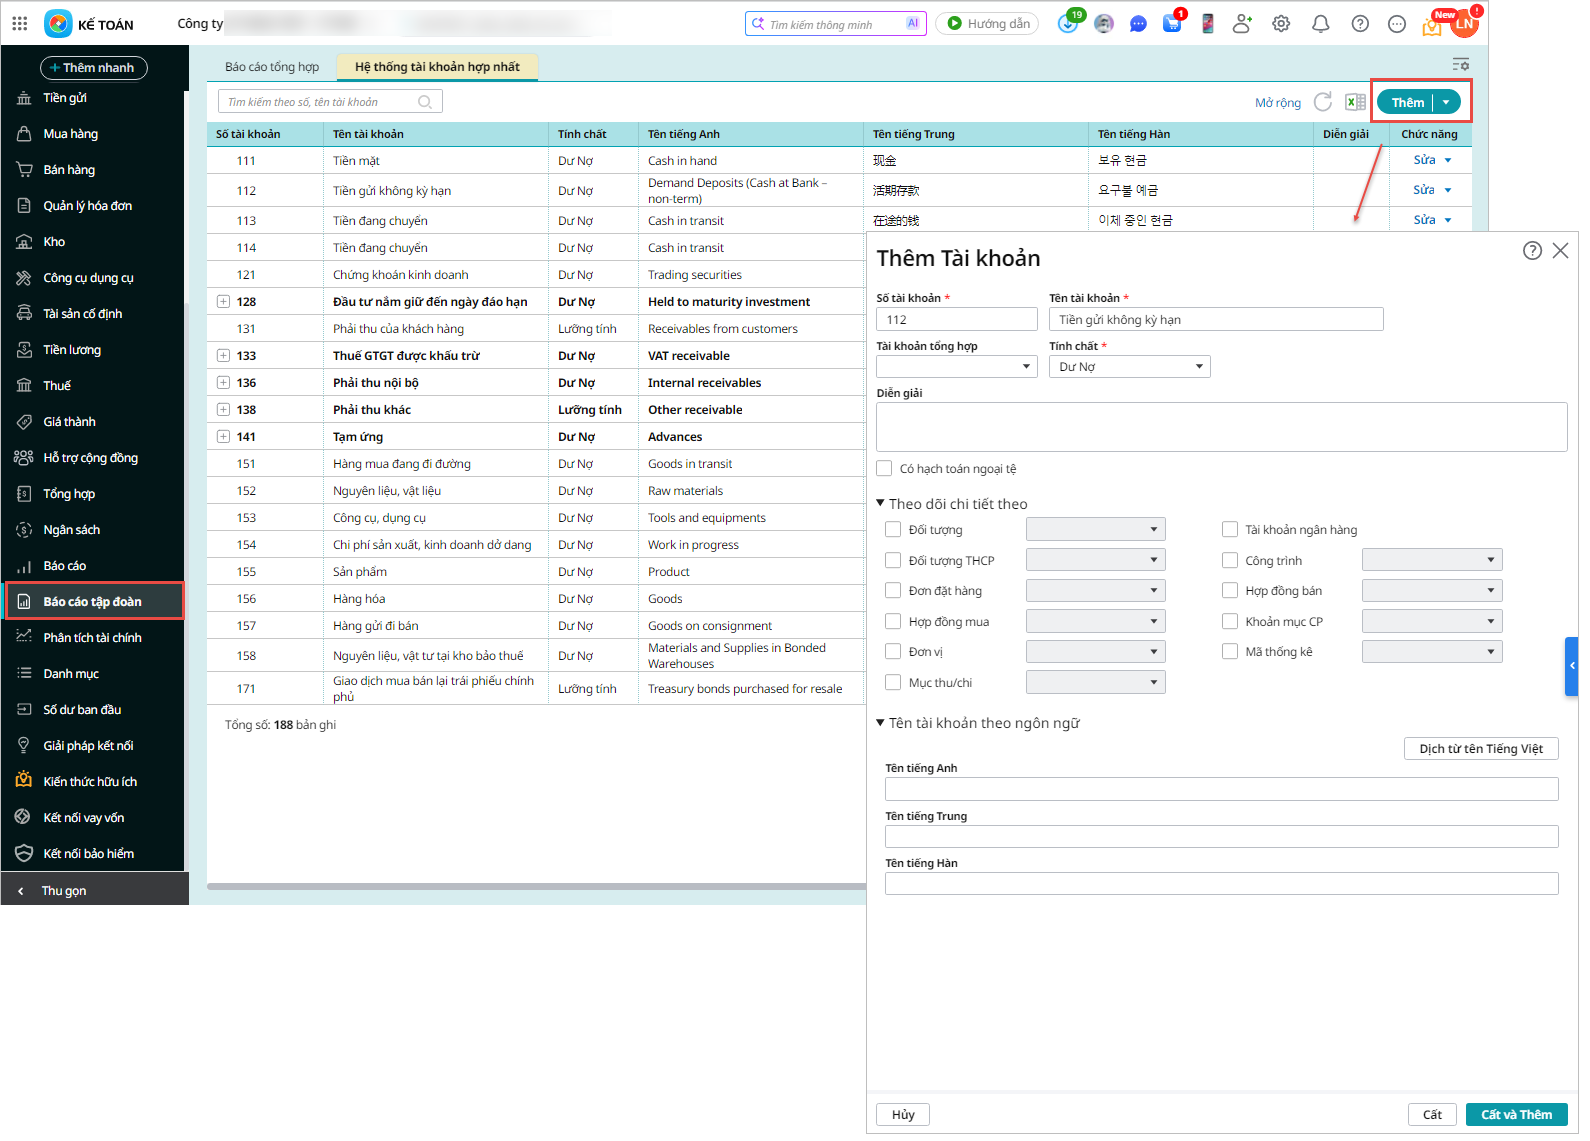Click the horizontal scrollbar under the table
Viewport: 1590px width, 1141px height.
pyautogui.click(x=536, y=886)
